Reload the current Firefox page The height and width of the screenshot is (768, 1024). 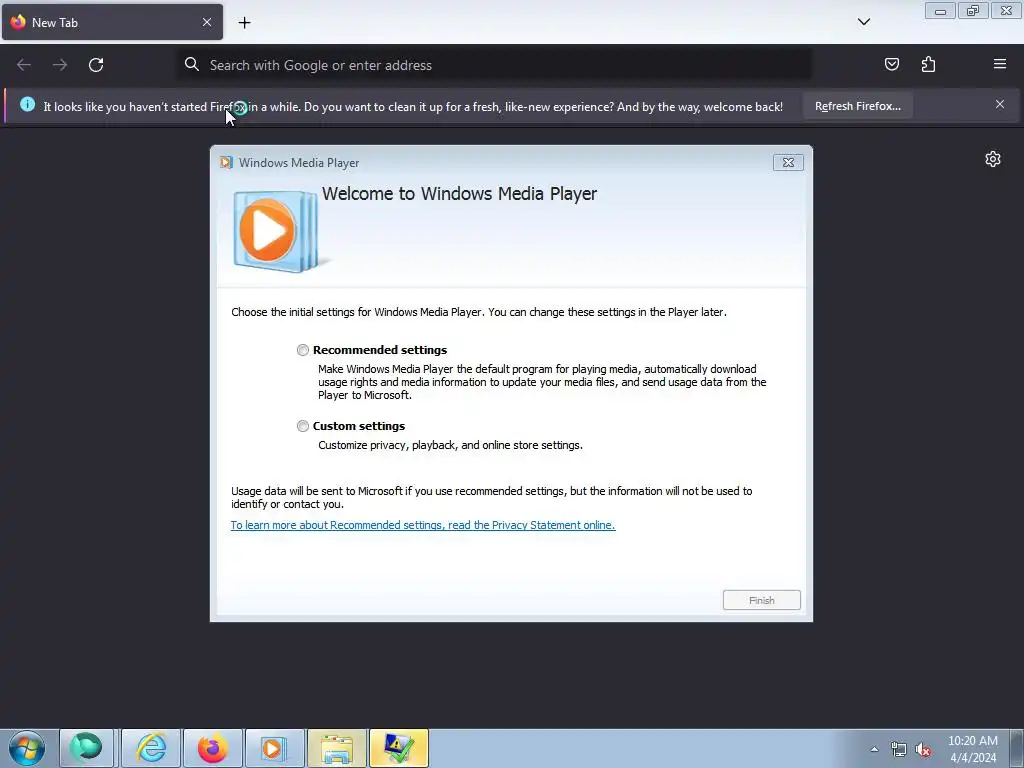point(96,65)
